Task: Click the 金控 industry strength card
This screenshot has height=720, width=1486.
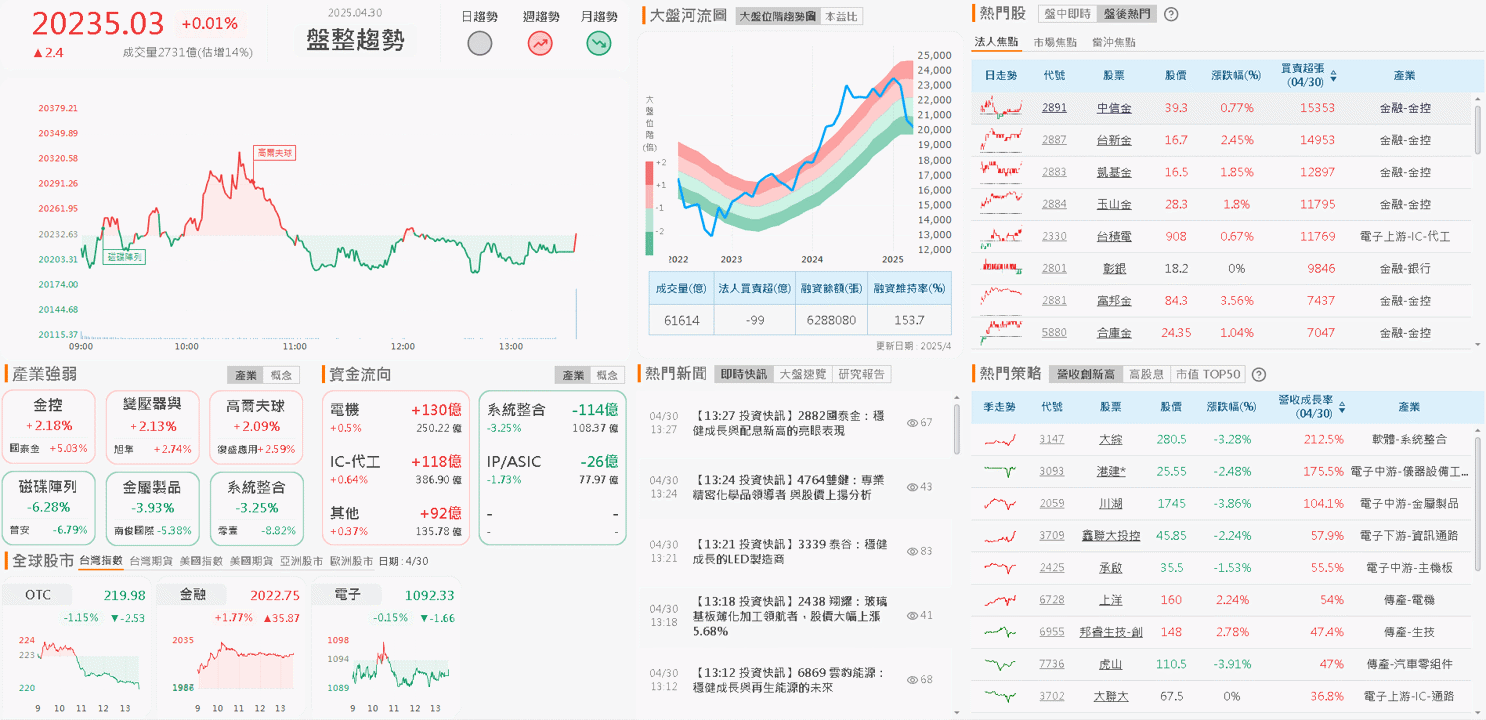Action: click(x=49, y=426)
